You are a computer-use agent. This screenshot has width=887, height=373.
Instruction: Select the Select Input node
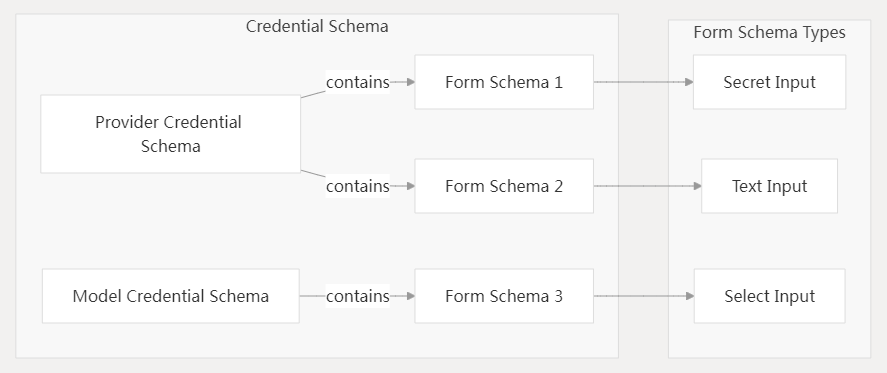click(769, 296)
